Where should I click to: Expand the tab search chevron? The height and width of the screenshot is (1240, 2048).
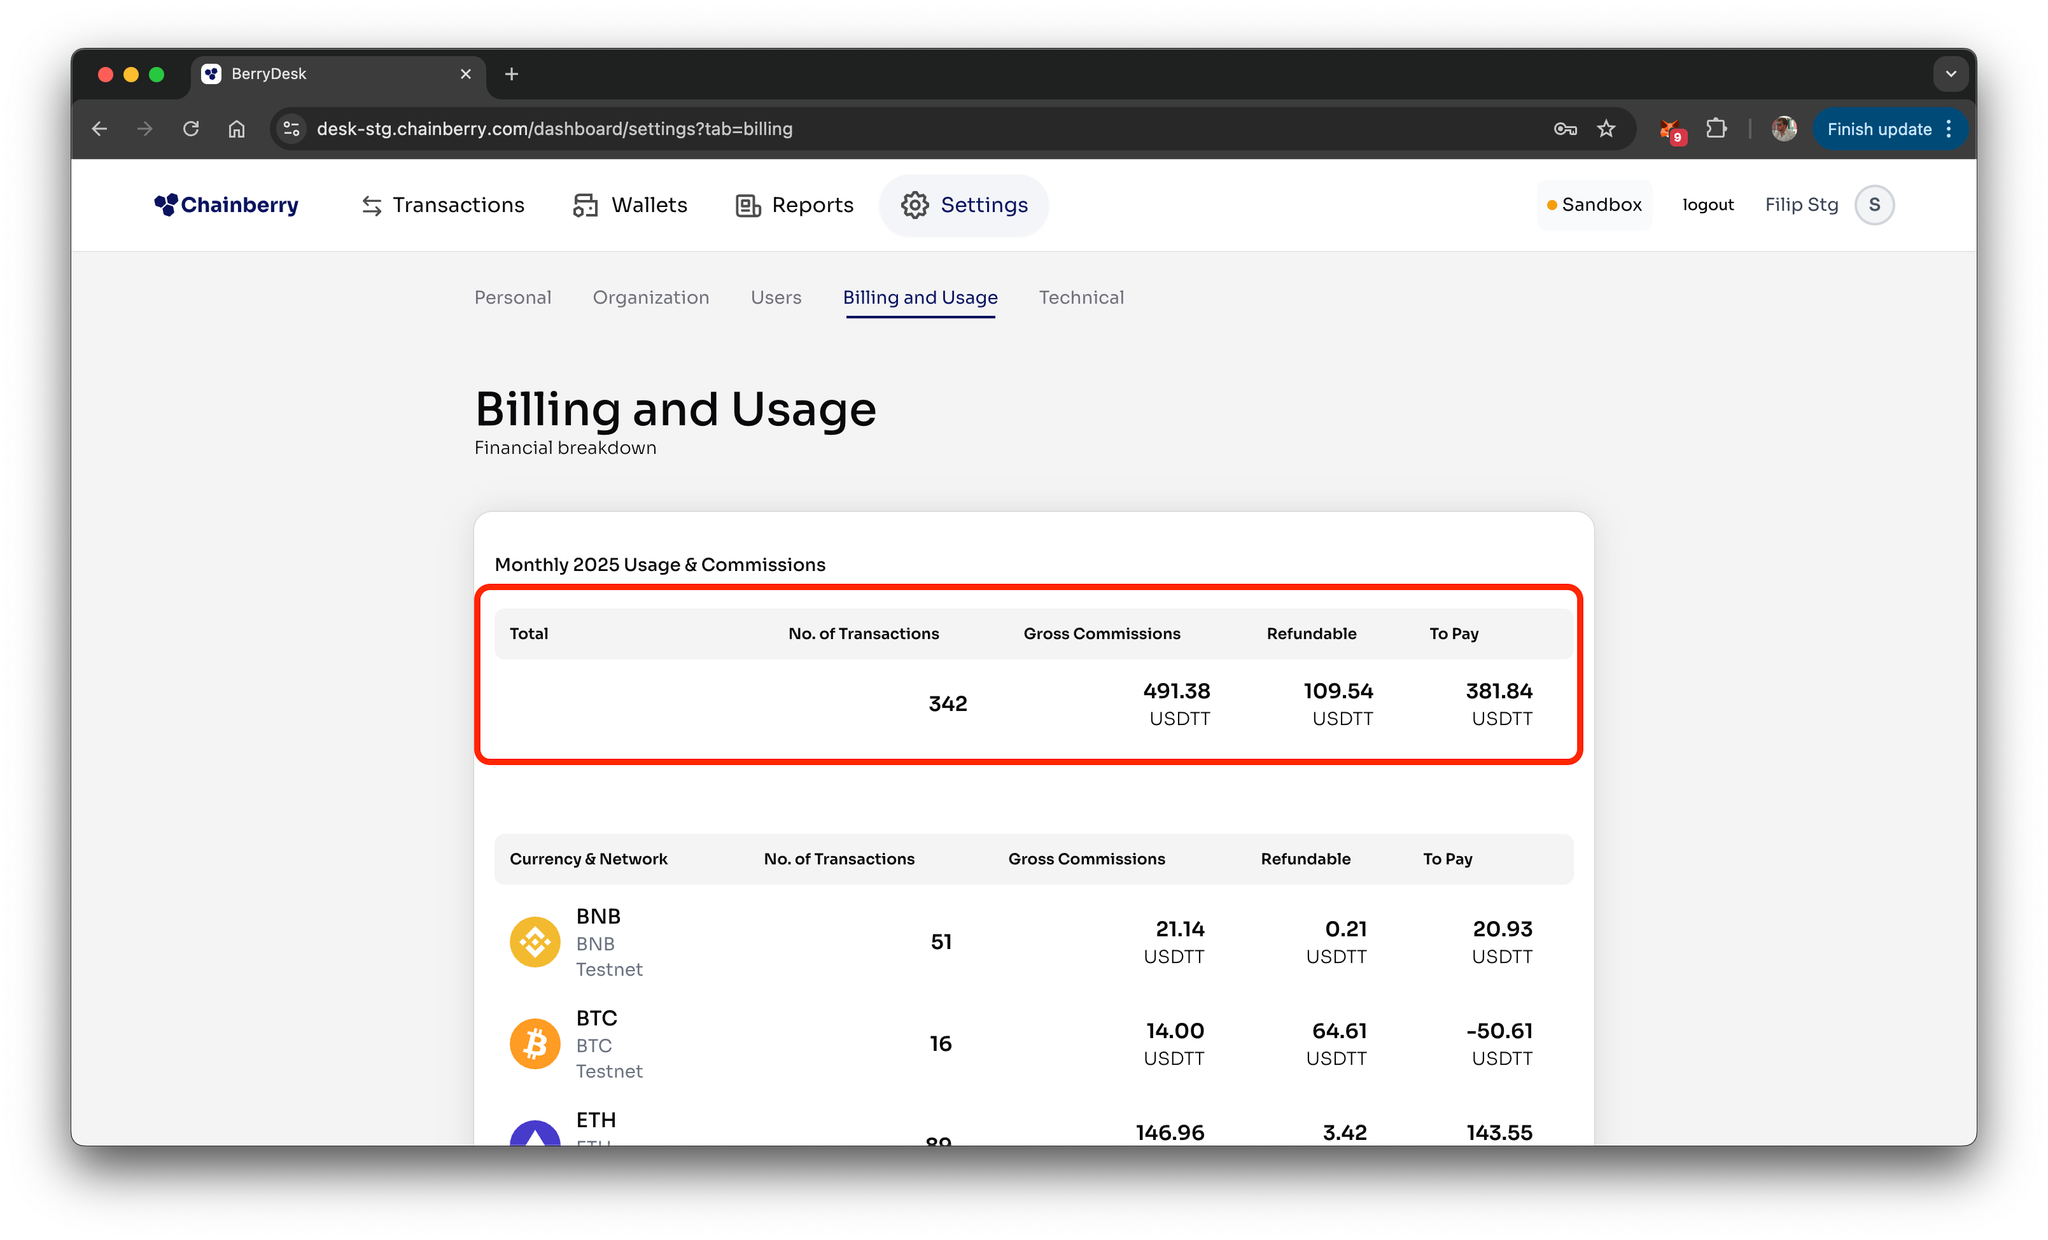coord(1950,74)
